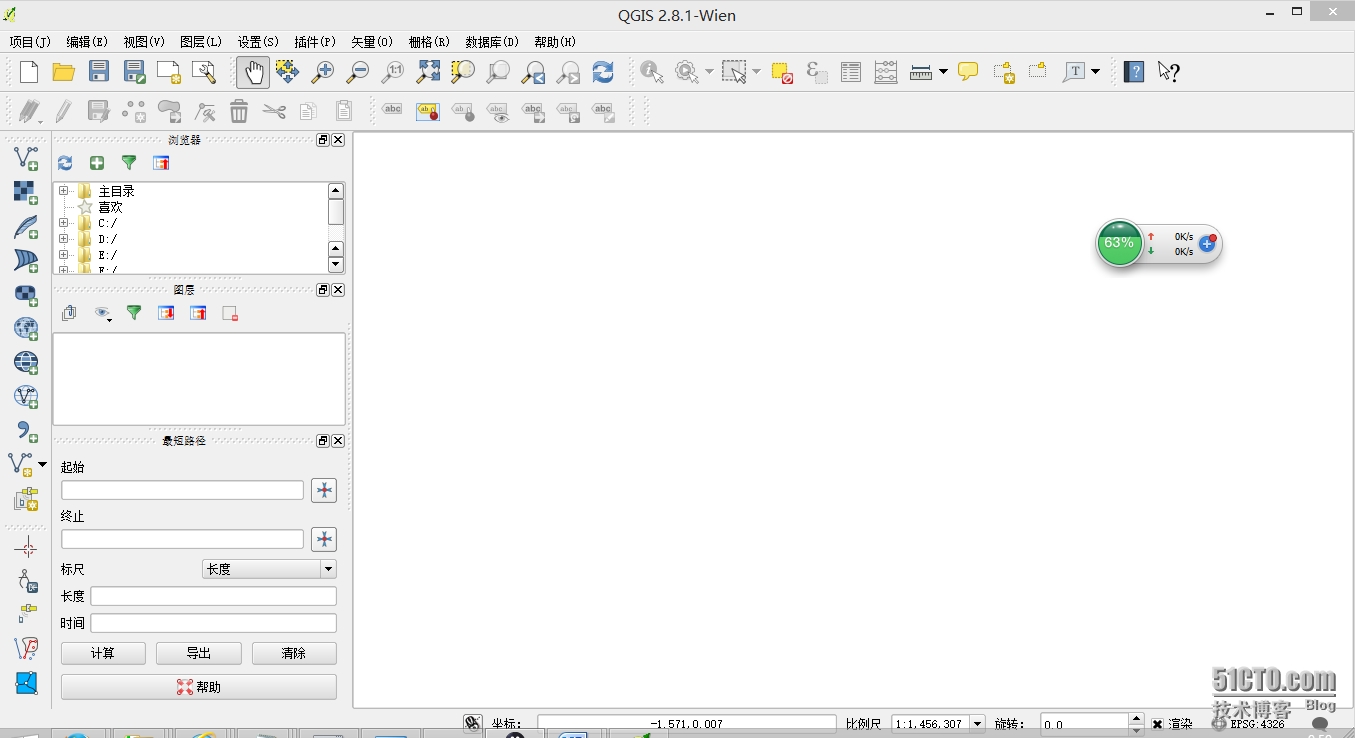Expand the E:/ drive node
The width and height of the screenshot is (1355, 738).
(64, 255)
